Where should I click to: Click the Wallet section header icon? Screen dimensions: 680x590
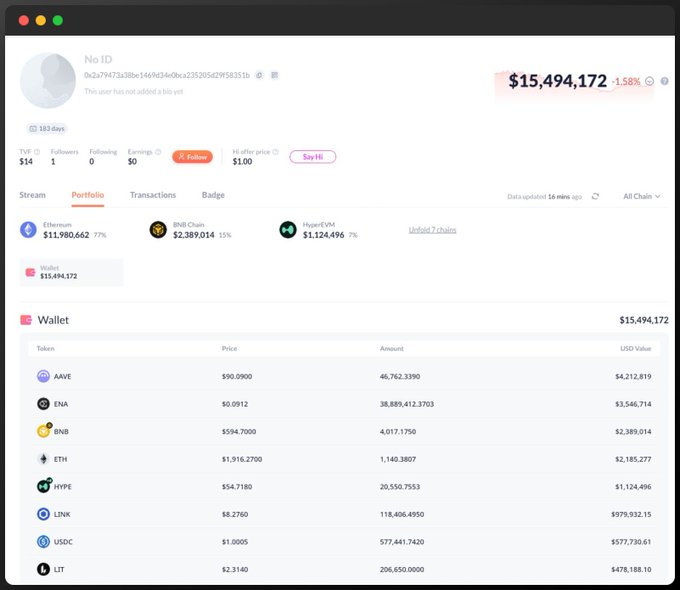[26, 320]
